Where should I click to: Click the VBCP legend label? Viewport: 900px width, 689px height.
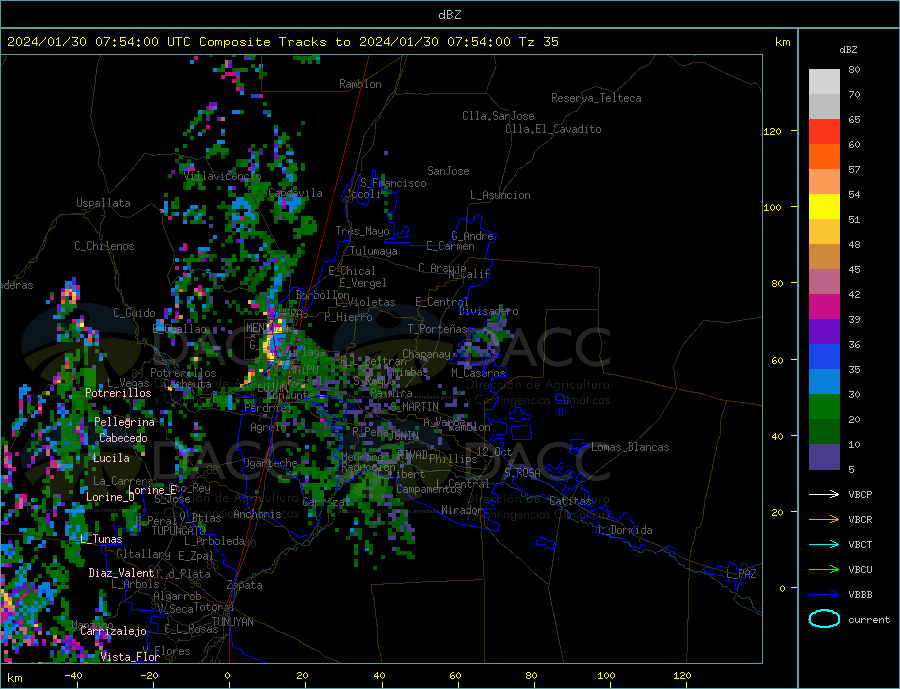[860, 494]
